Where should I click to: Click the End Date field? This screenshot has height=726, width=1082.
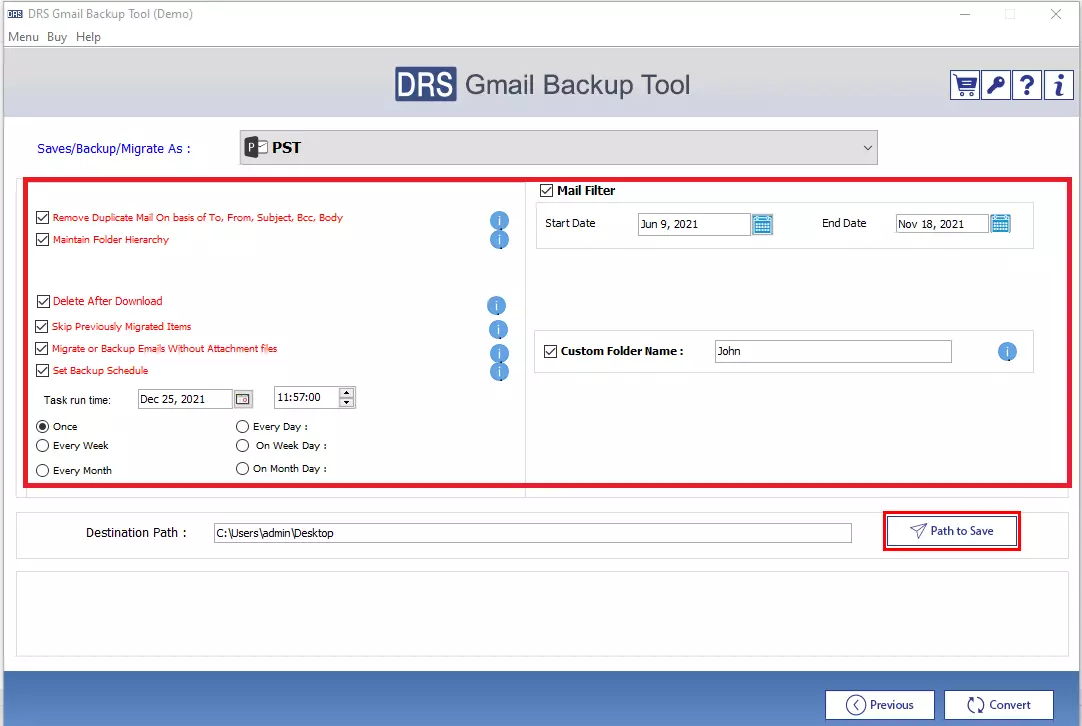click(x=942, y=224)
